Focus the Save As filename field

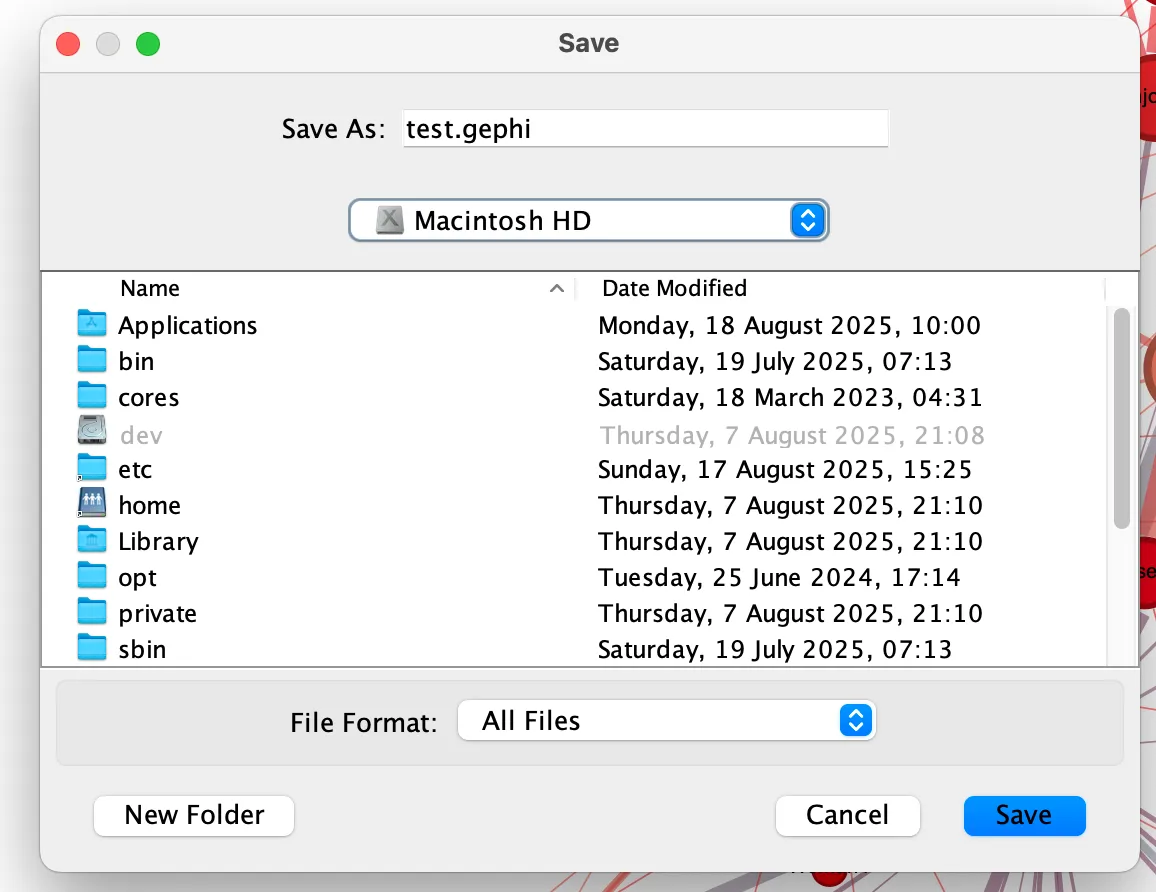click(645, 129)
